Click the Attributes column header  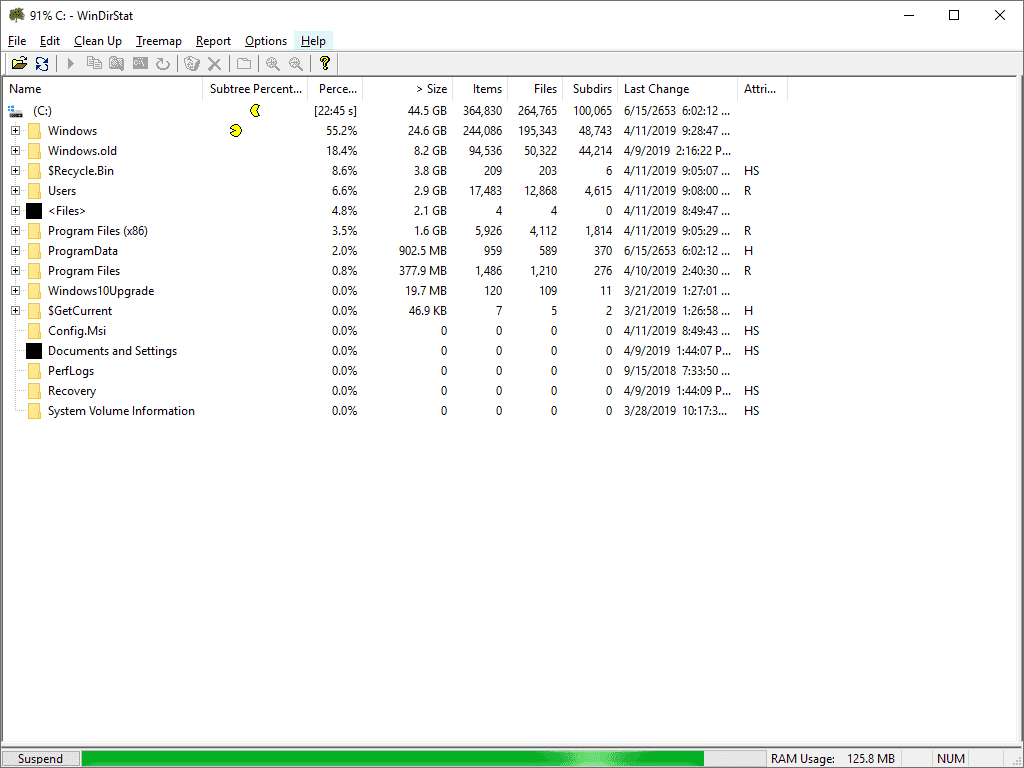pyautogui.click(x=763, y=89)
